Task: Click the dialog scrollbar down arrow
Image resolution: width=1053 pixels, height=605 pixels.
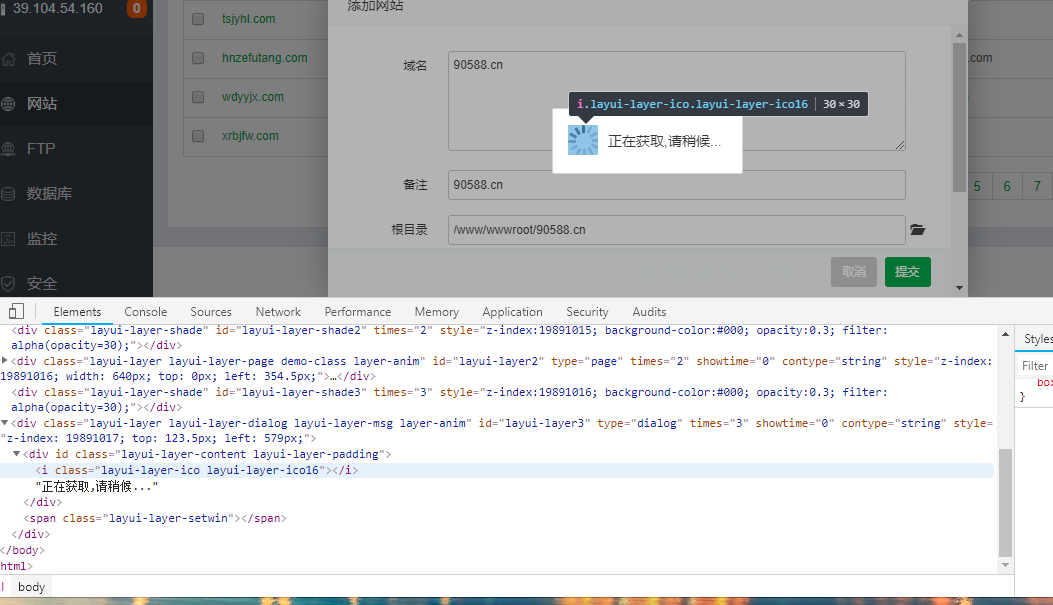Action: point(959,287)
